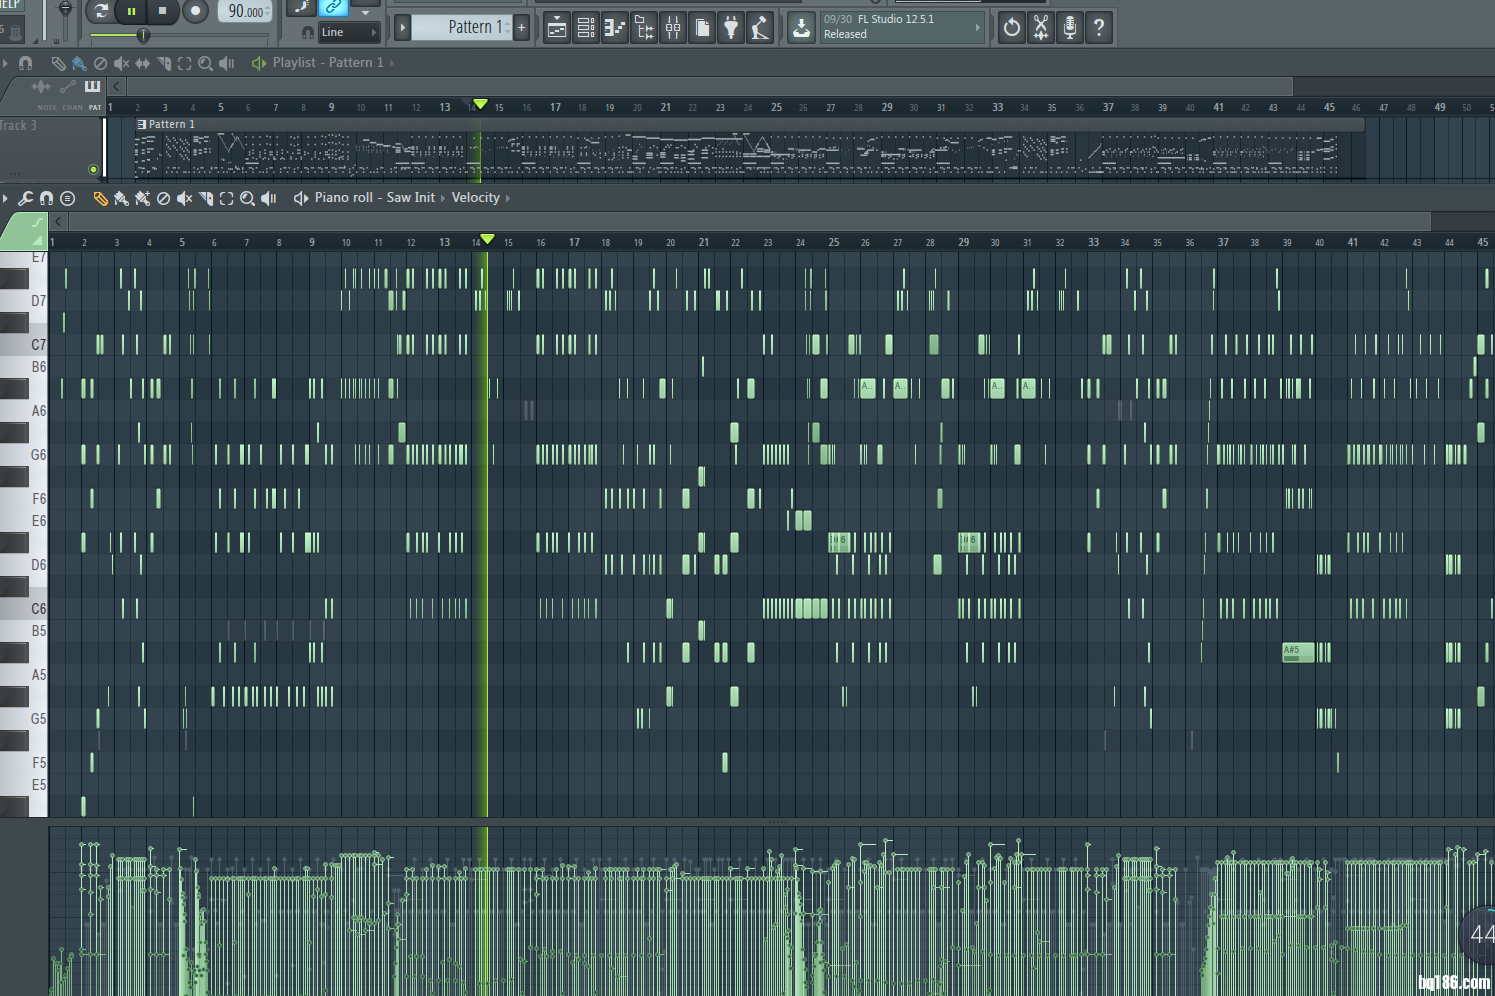Click the one-click audio scissors icon

pos(1041,28)
